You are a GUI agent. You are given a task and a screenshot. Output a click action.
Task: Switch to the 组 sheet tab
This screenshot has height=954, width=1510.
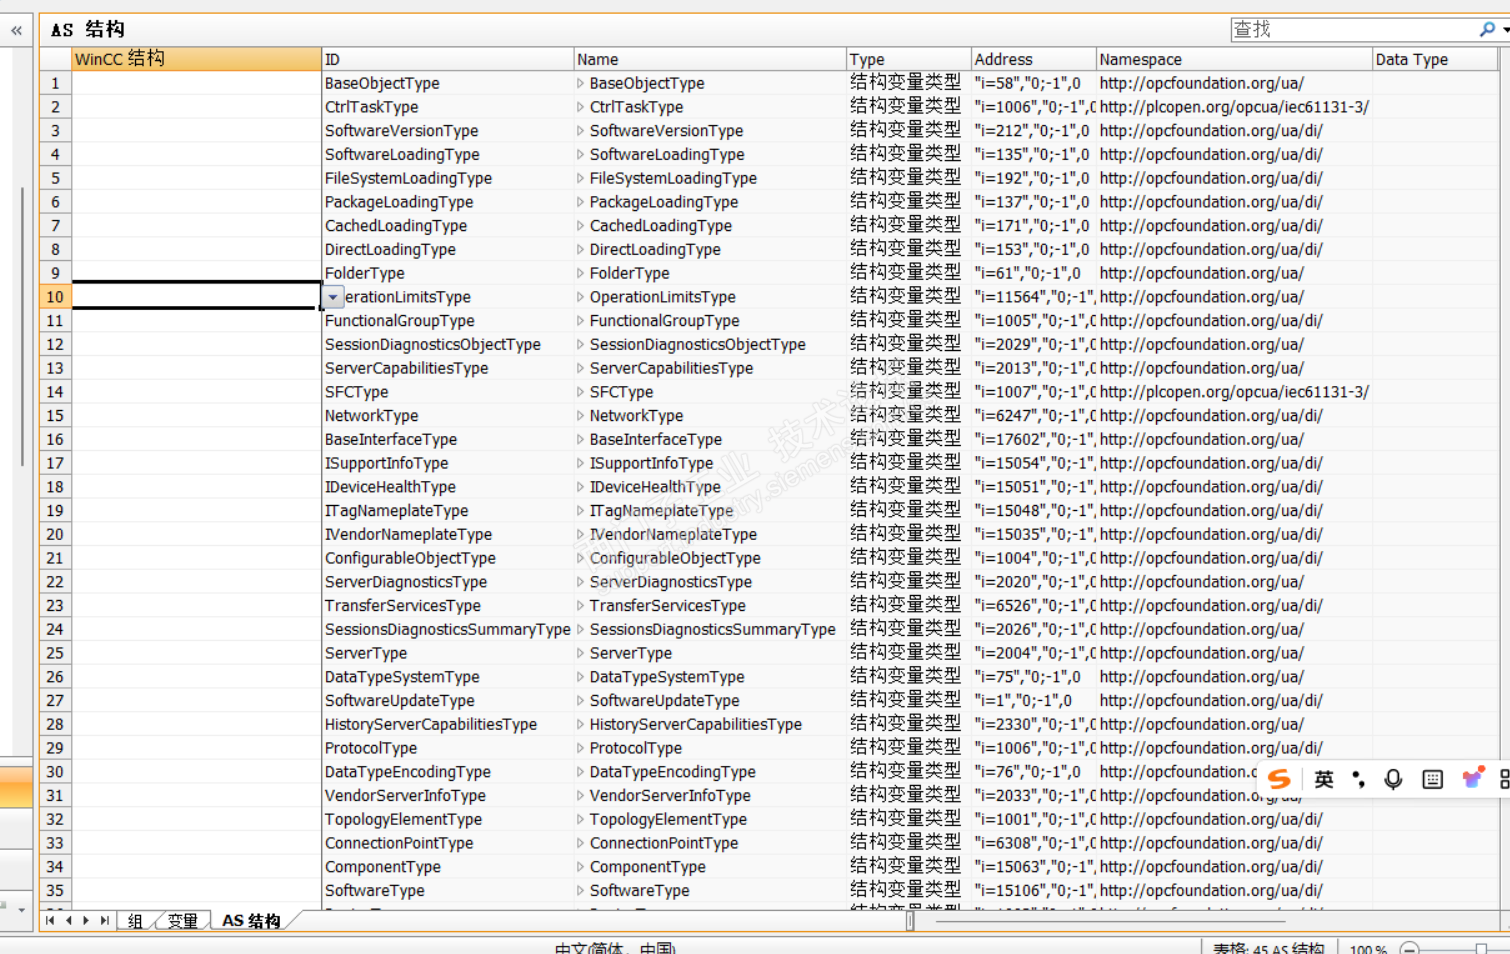click(136, 921)
